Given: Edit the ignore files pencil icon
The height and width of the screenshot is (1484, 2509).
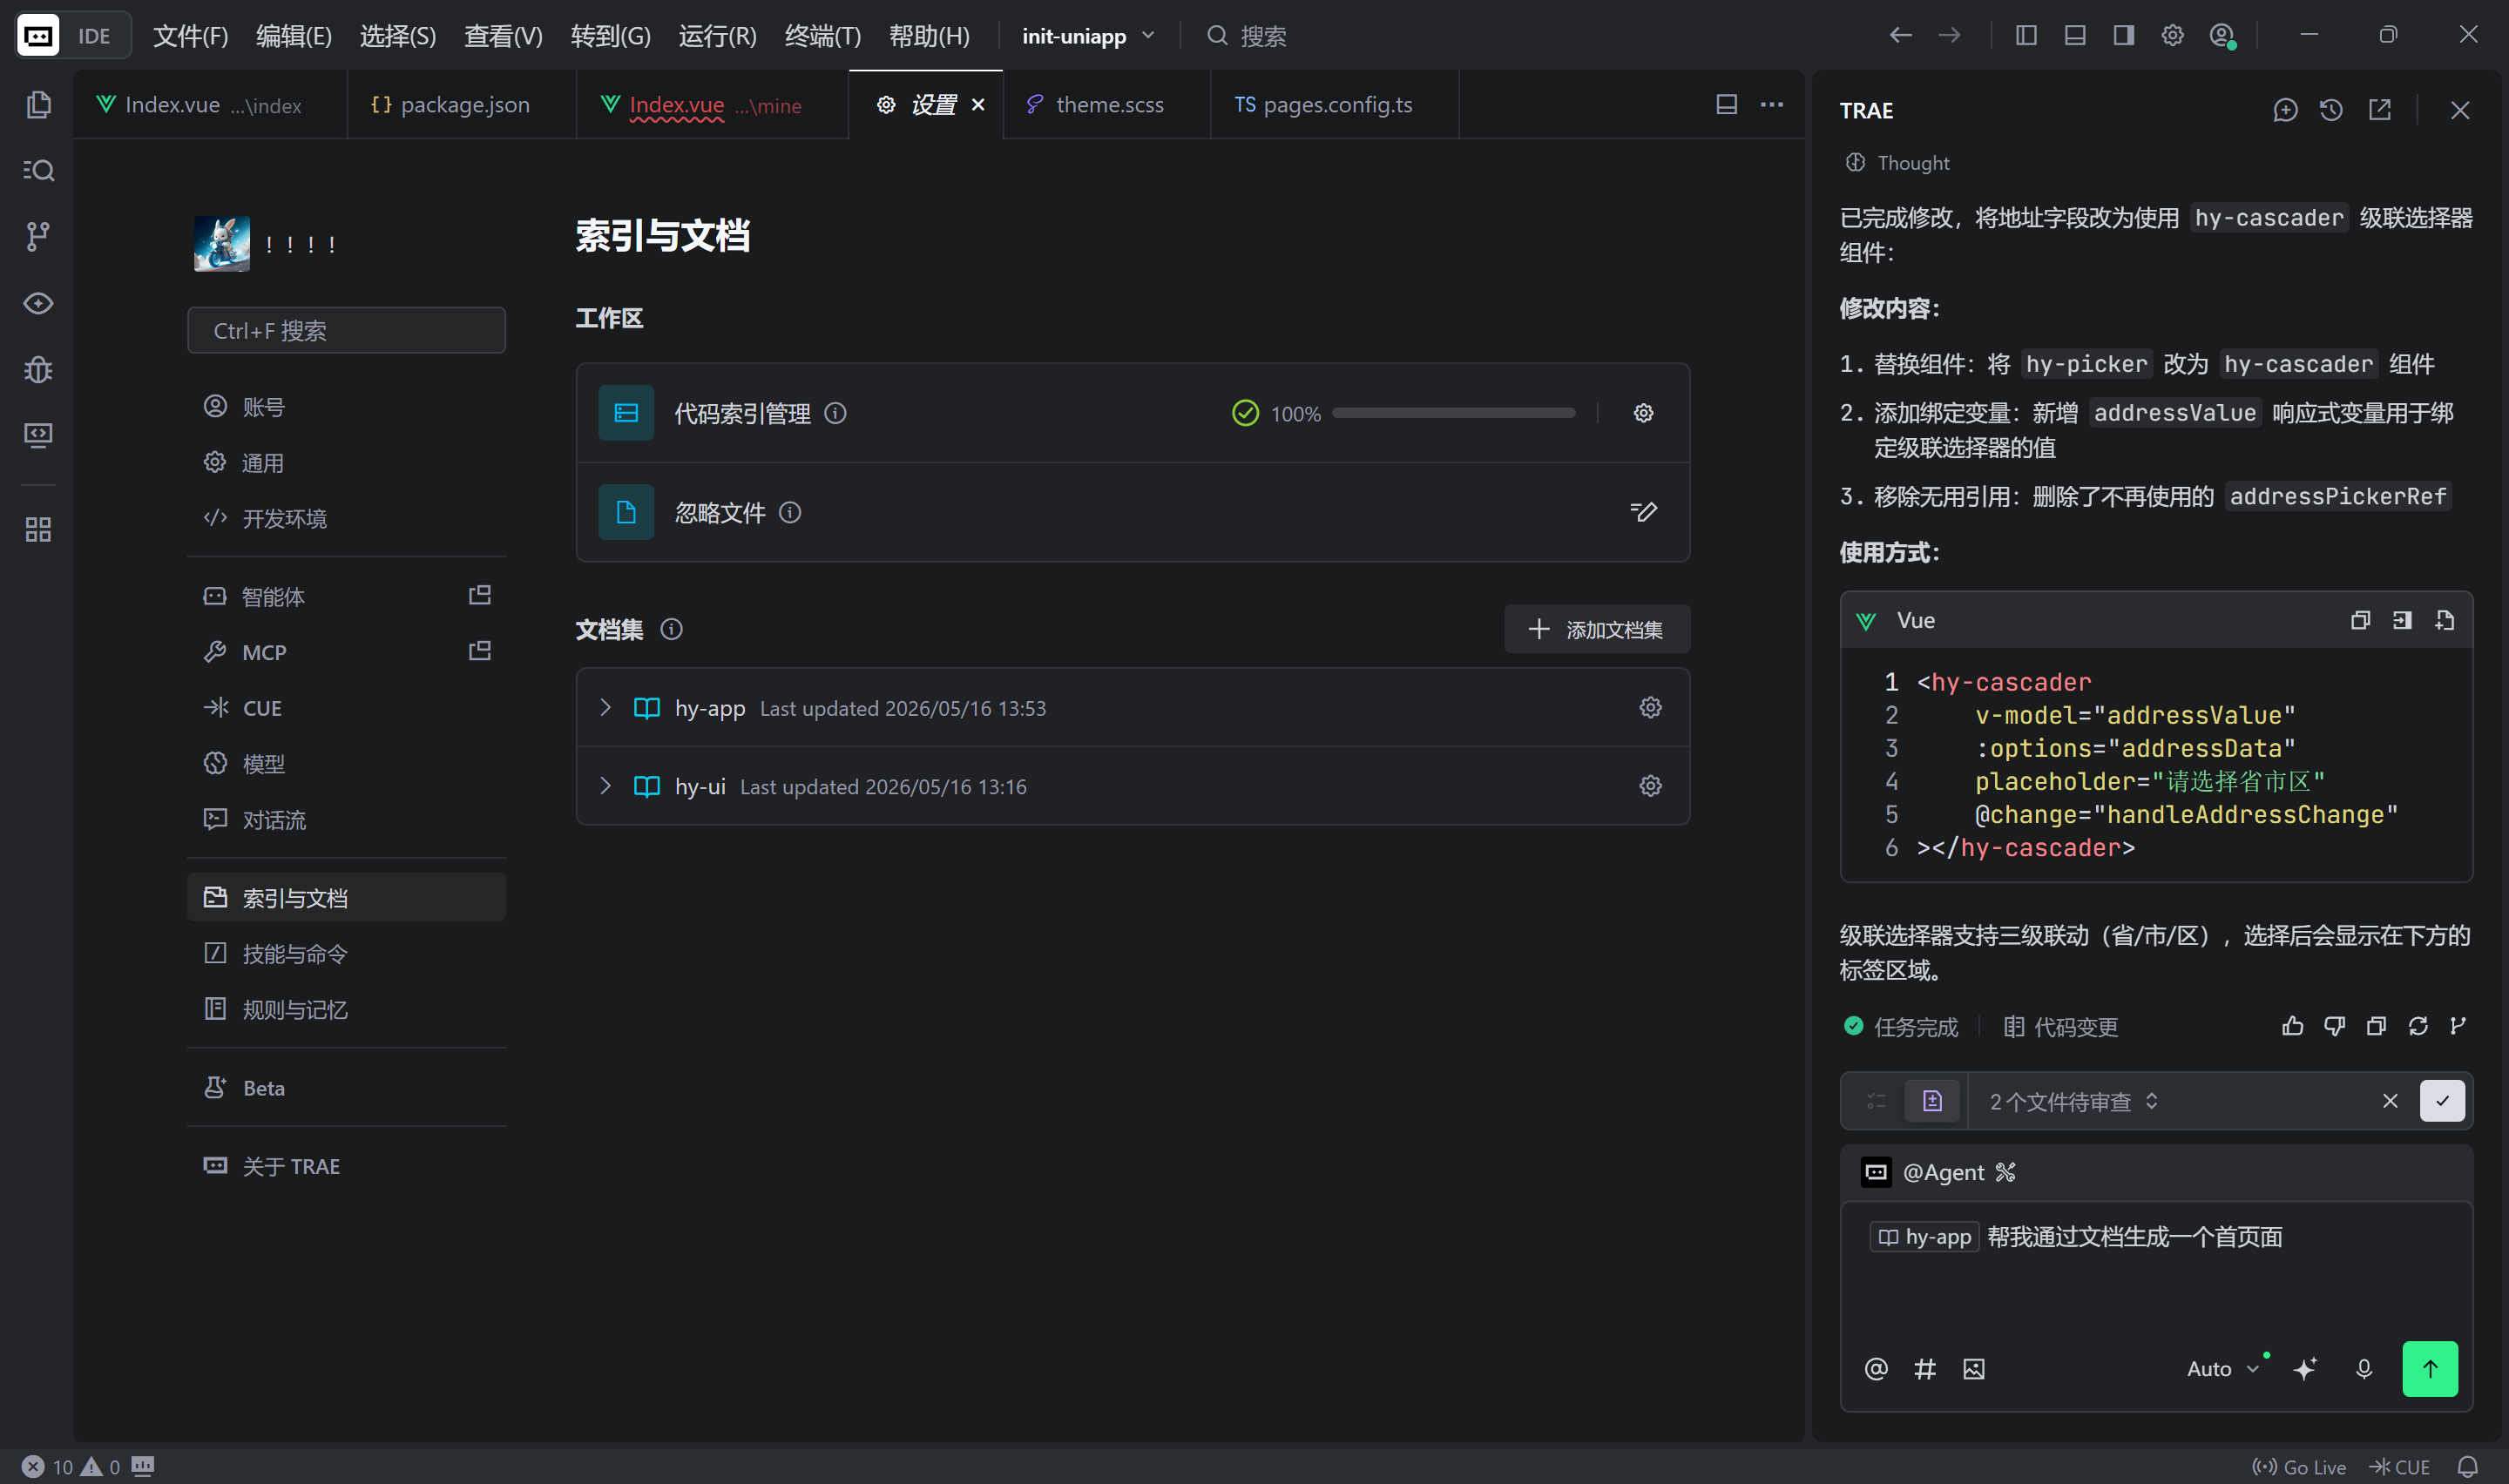Looking at the screenshot, I should click(1643, 512).
